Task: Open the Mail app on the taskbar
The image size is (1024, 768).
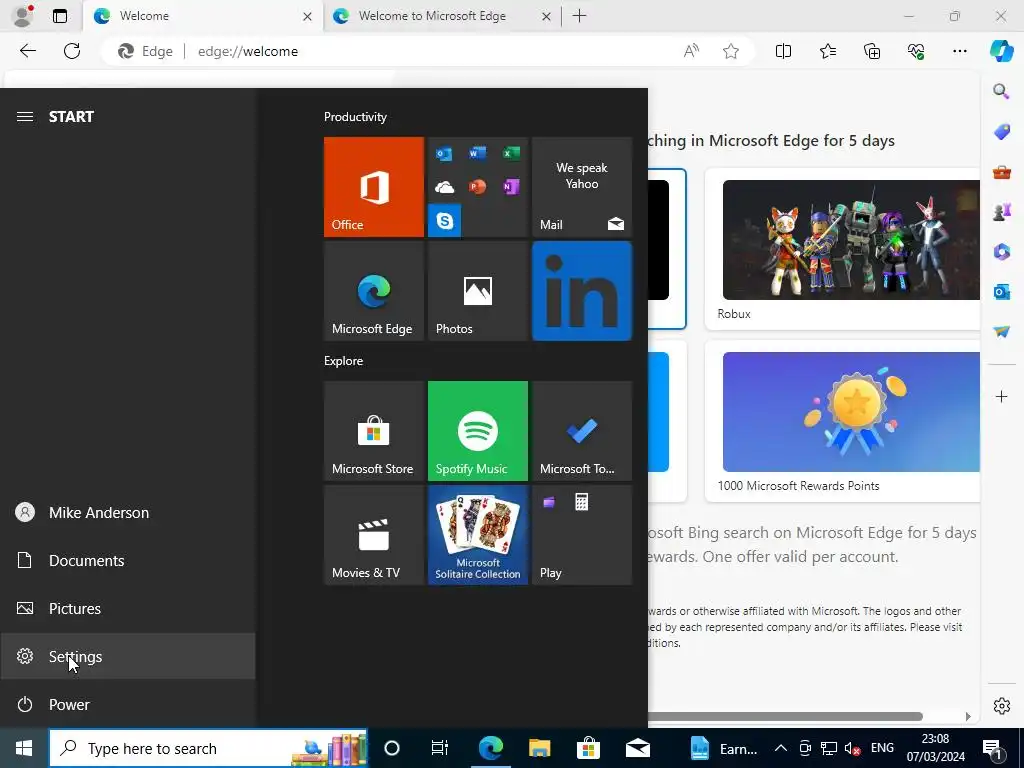Action: 637,748
